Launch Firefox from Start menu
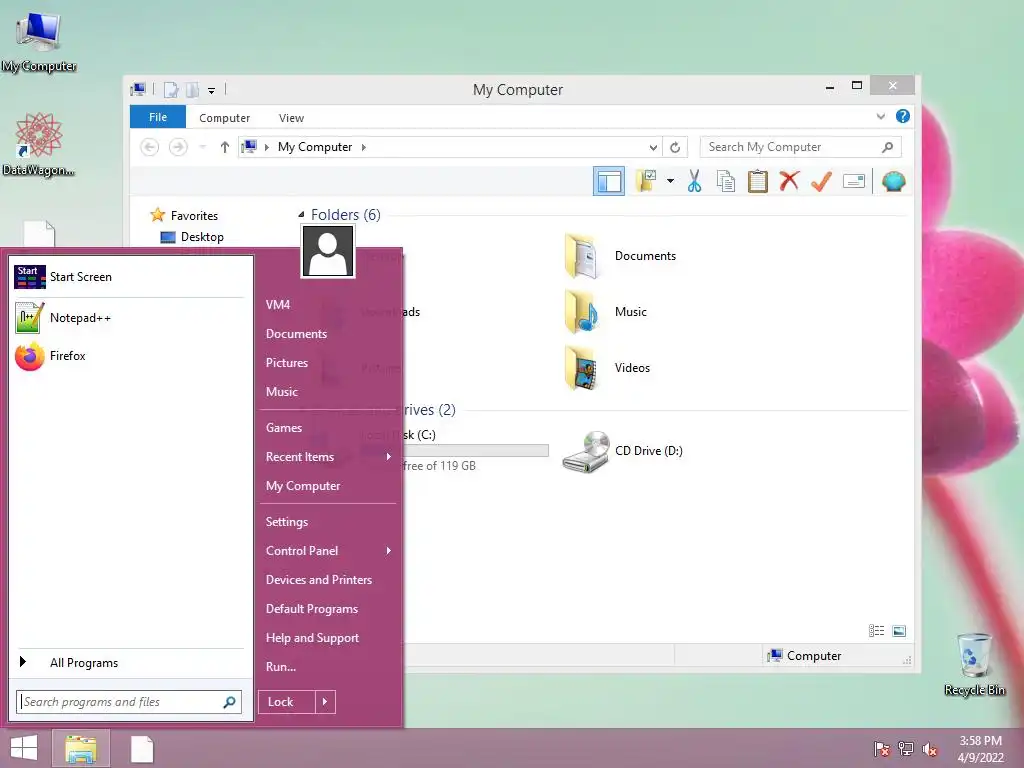Viewport: 1024px width, 768px height. coord(129,356)
